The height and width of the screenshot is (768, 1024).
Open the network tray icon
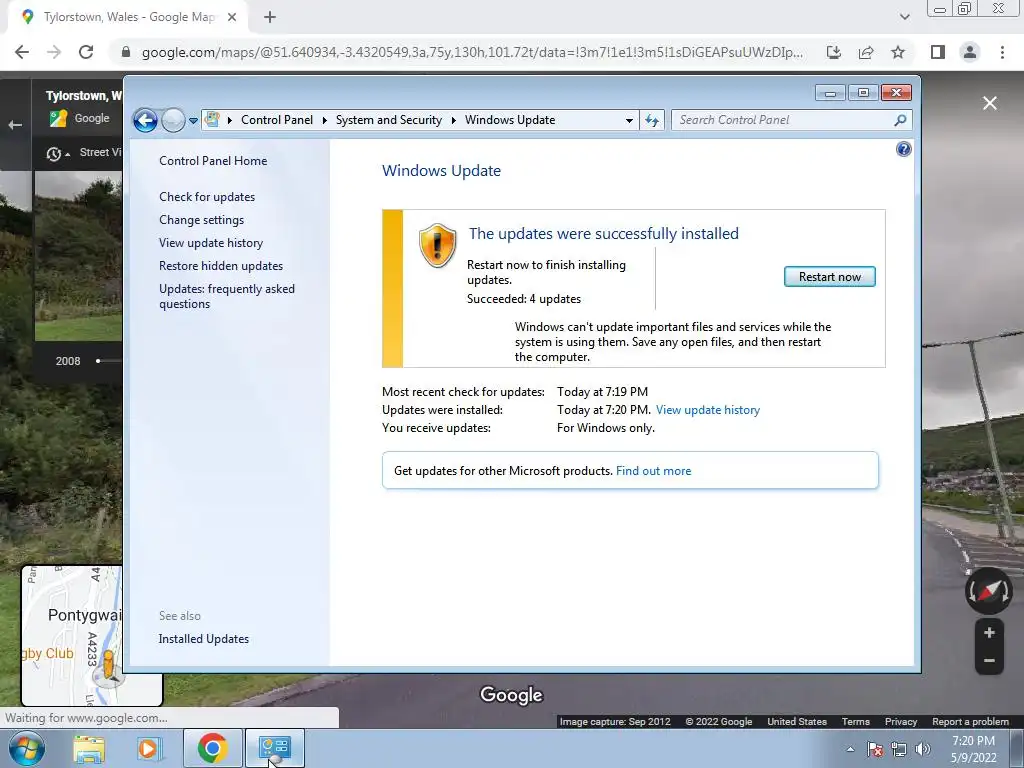click(x=899, y=749)
